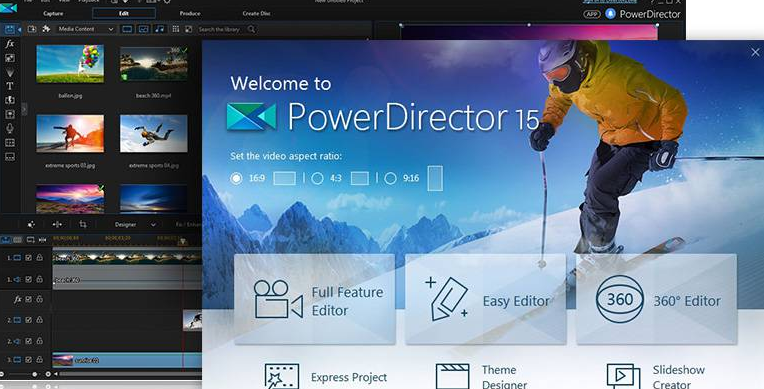The image size is (764, 389).
Task: Open the Title Room T icon
Action: [9, 86]
